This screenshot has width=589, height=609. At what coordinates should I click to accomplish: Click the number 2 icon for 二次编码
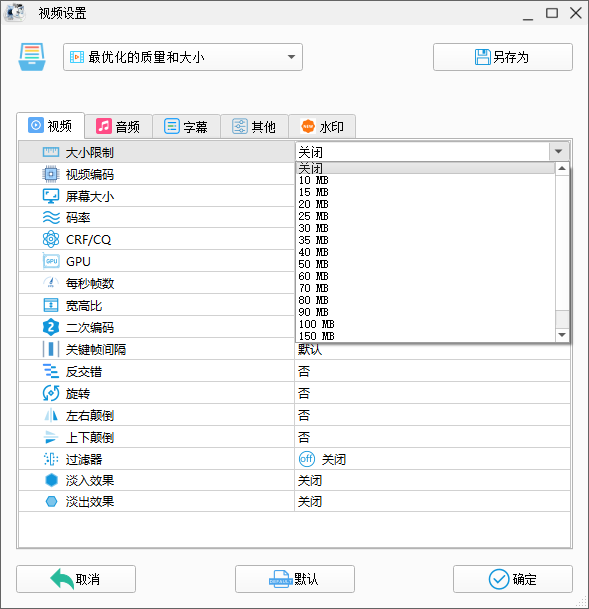pyautogui.click(x=51, y=327)
